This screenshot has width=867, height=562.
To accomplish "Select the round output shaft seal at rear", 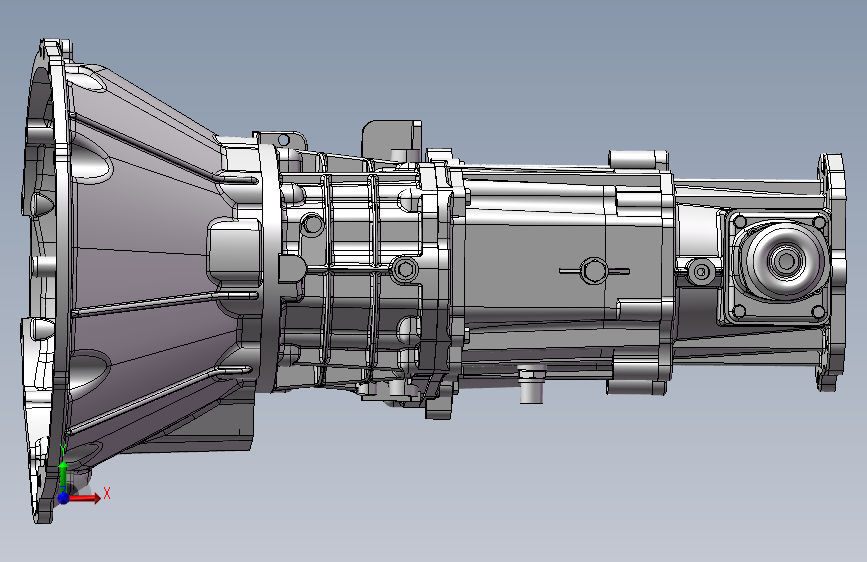I will pos(785,260).
